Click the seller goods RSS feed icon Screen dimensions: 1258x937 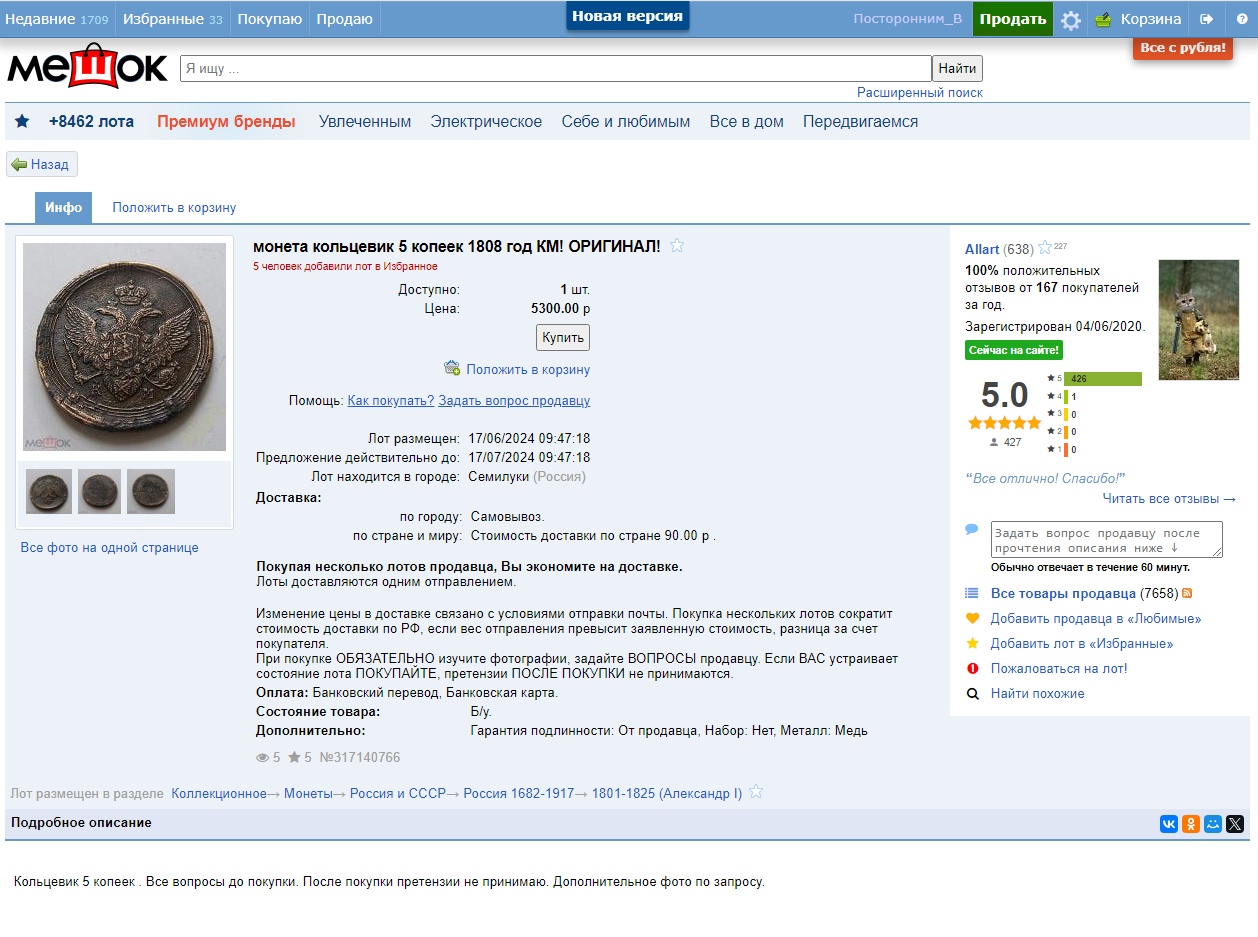(x=1187, y=593)
